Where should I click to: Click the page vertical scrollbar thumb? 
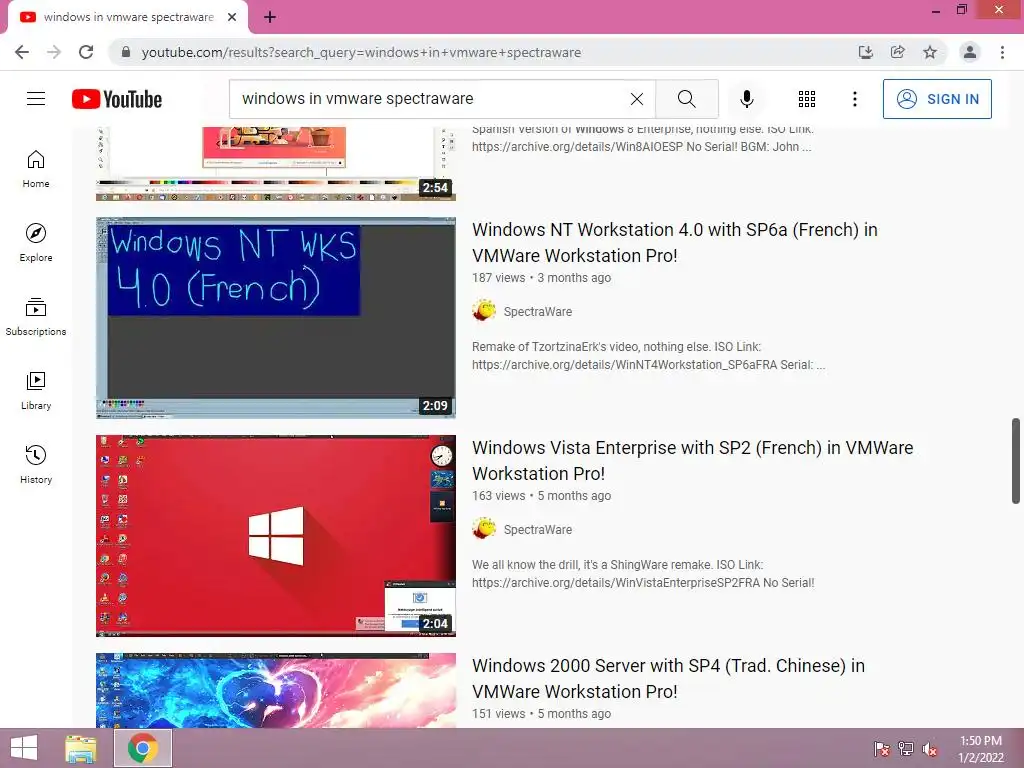pos(1016,461)
